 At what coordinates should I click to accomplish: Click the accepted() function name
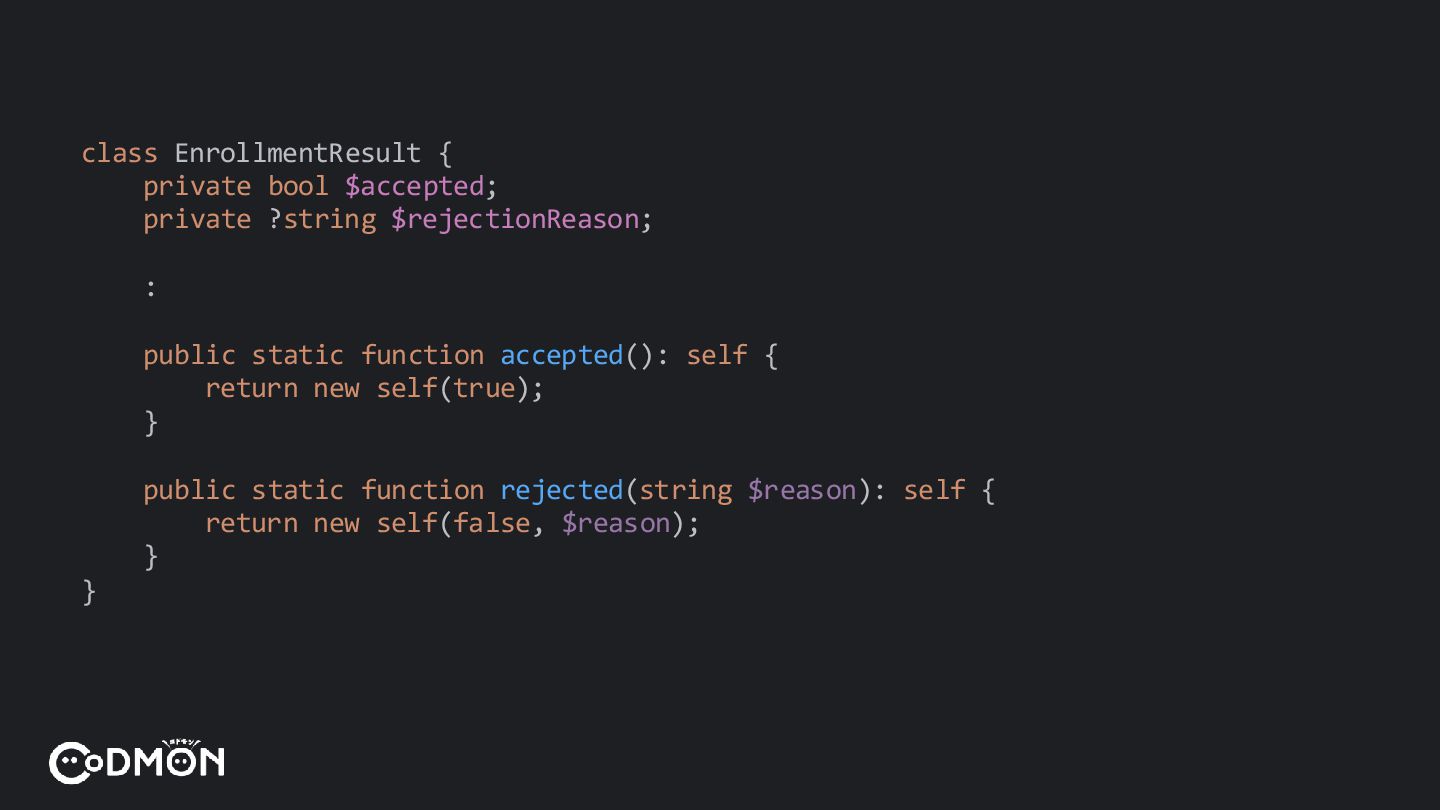pos(561,355)
